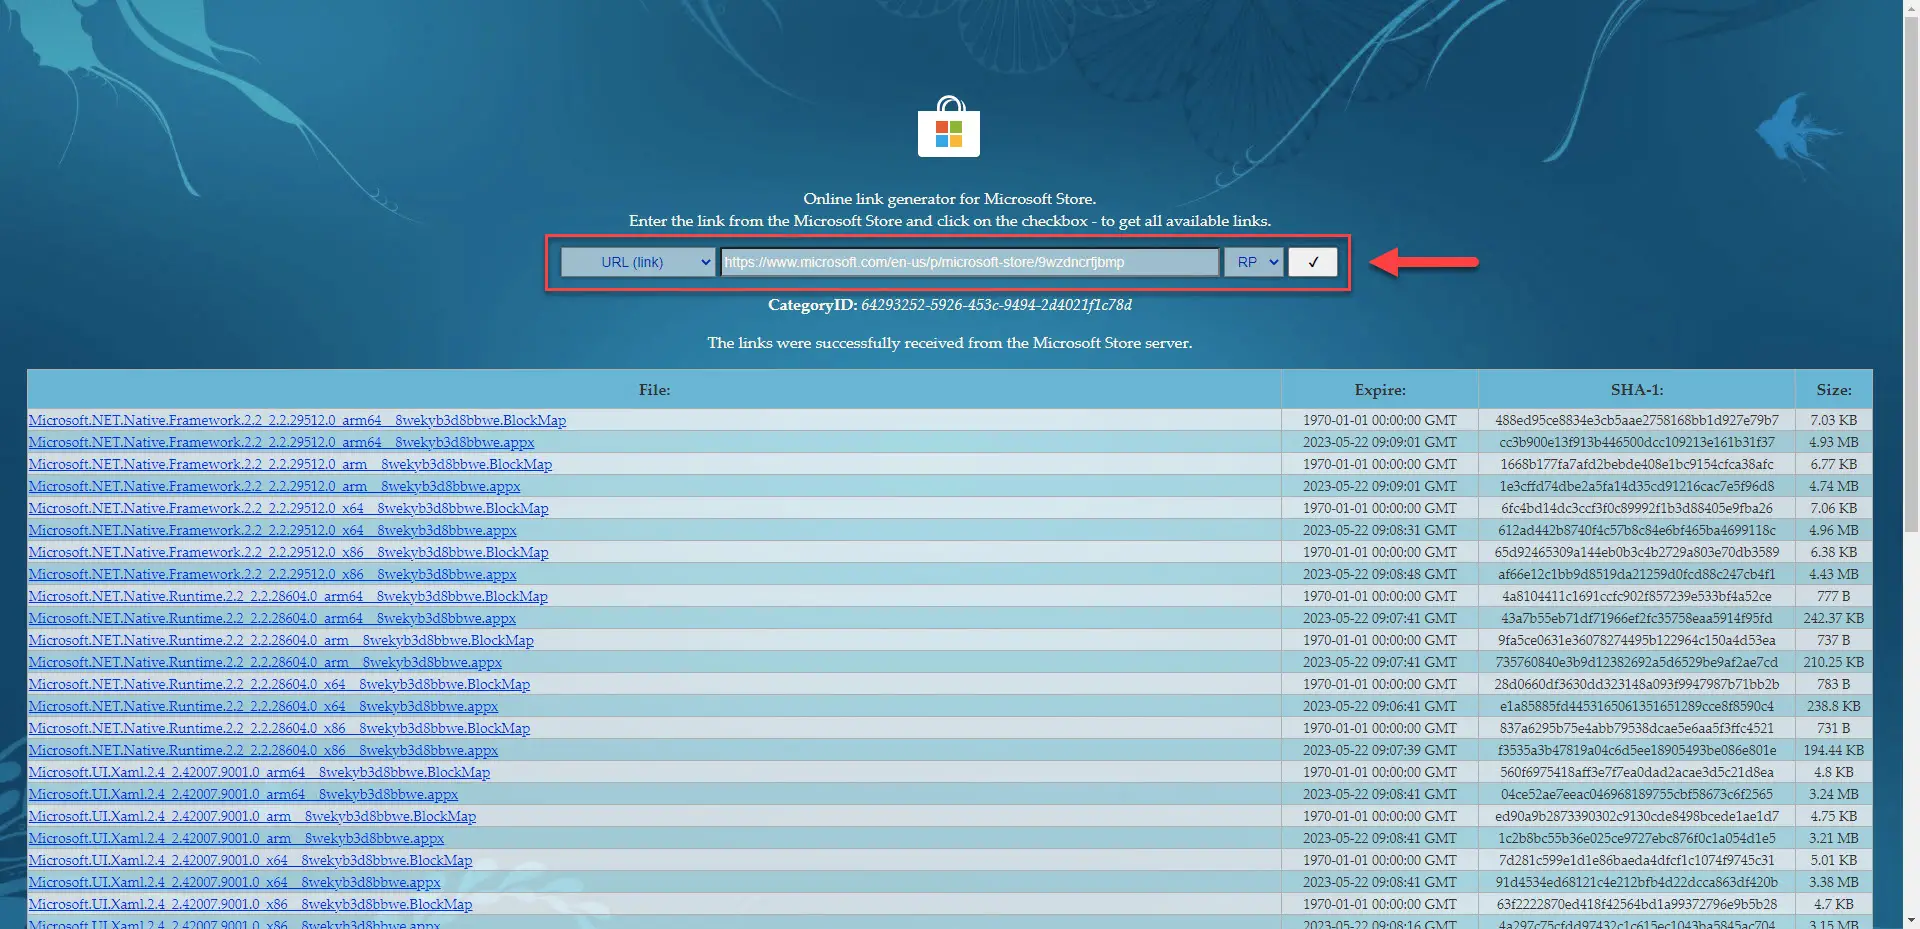The width and height of the screenshot is (1920, 929).
Task: Open the Runtime.2.2 arm64 BlockMap link
Action: point(288,596)
